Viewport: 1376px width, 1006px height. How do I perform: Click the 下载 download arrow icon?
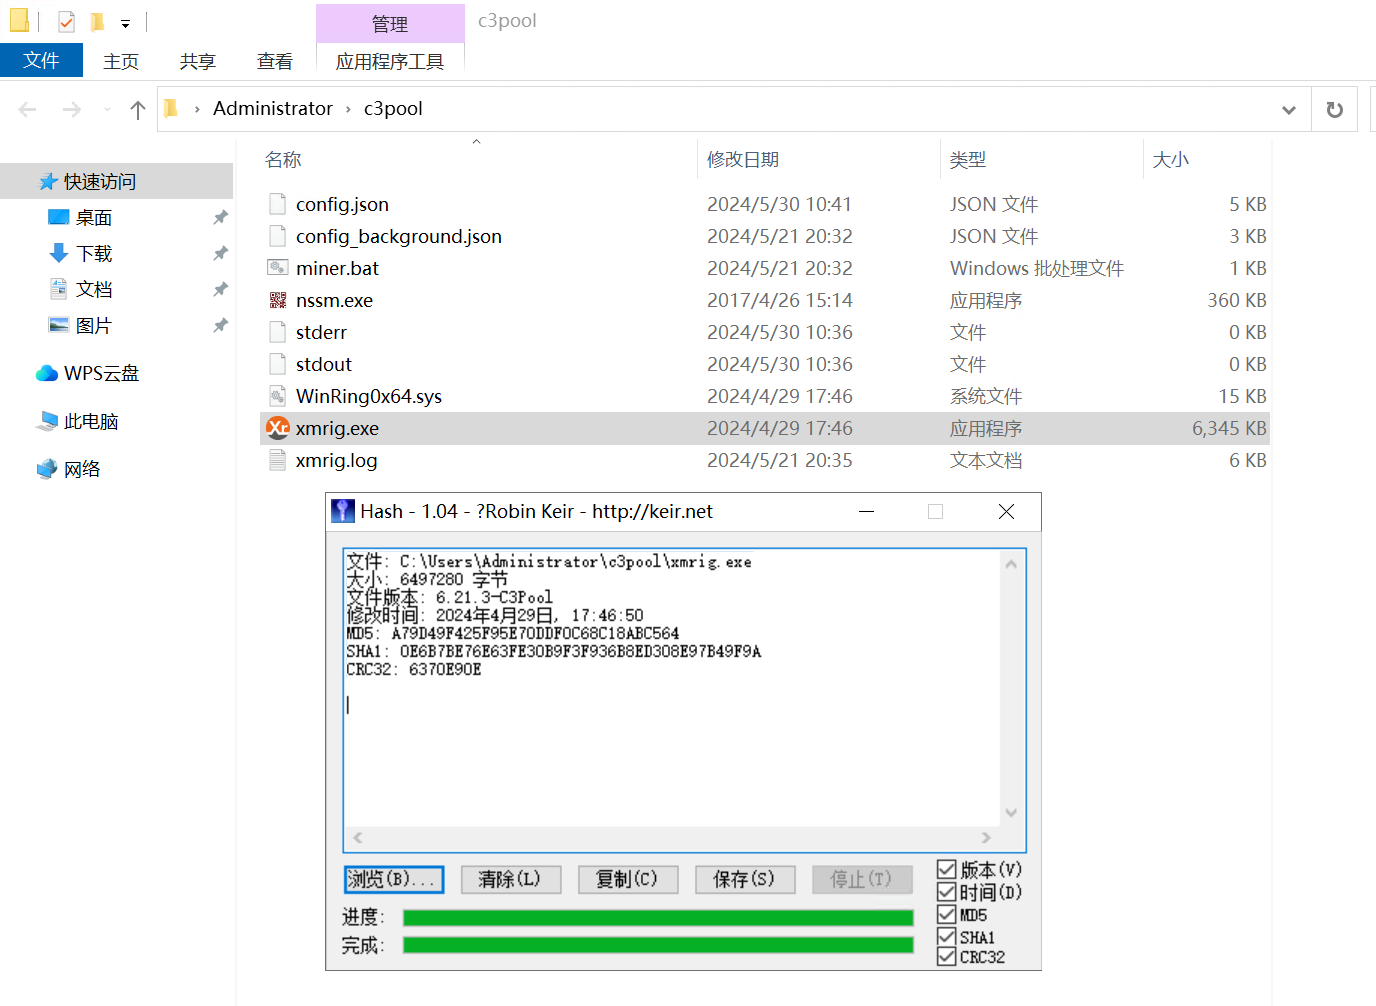[x=59, y=253]
